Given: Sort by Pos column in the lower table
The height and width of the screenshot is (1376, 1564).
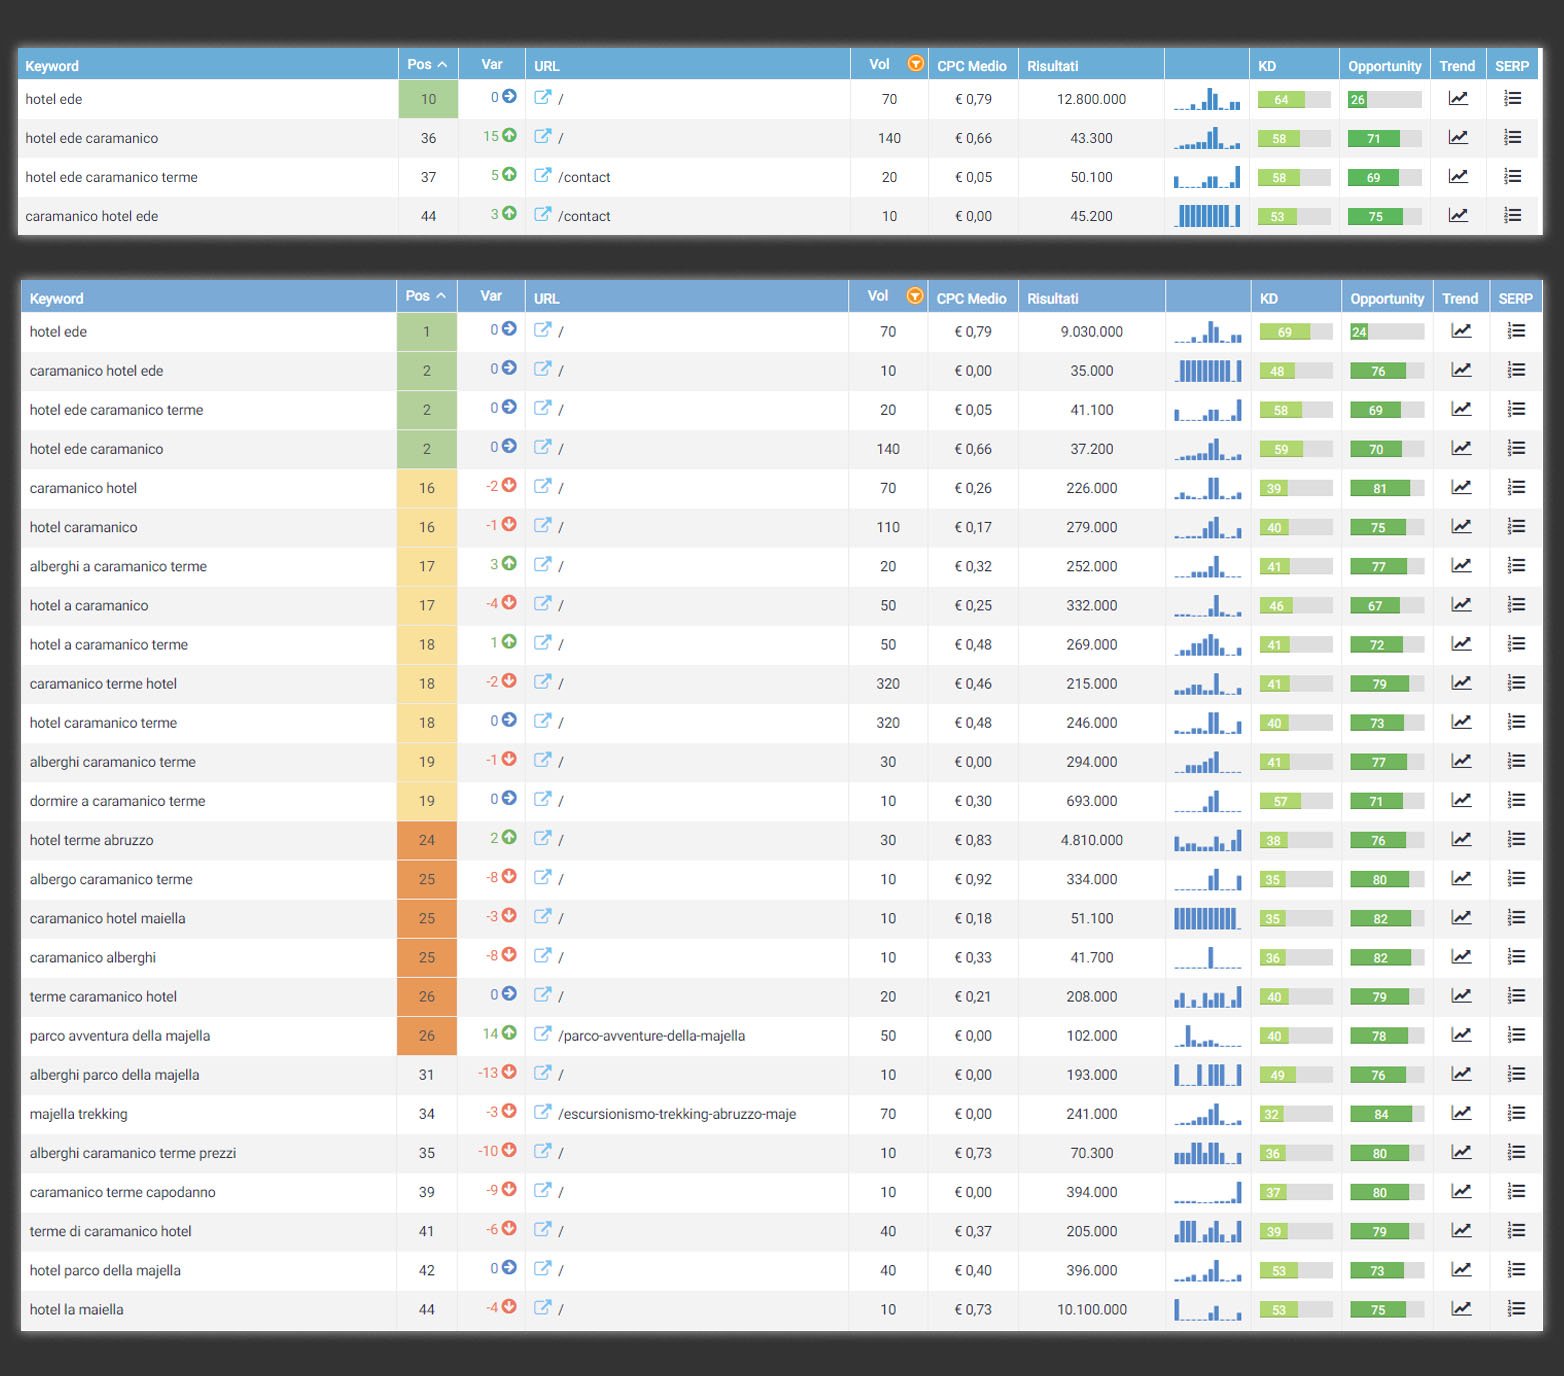Looking at the screenshot, I should click(425, 296).
